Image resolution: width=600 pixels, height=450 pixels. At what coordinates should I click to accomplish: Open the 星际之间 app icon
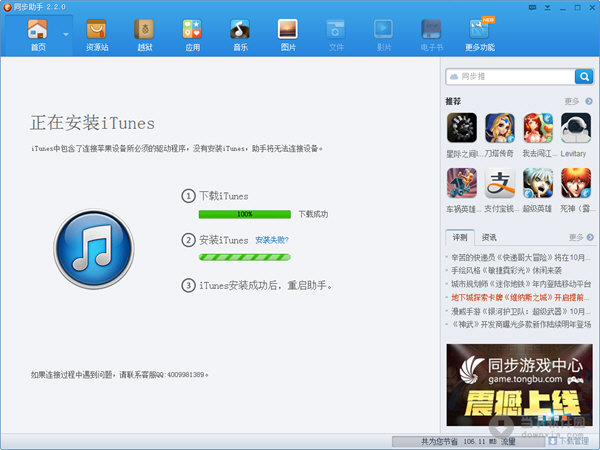coord(462,127)
